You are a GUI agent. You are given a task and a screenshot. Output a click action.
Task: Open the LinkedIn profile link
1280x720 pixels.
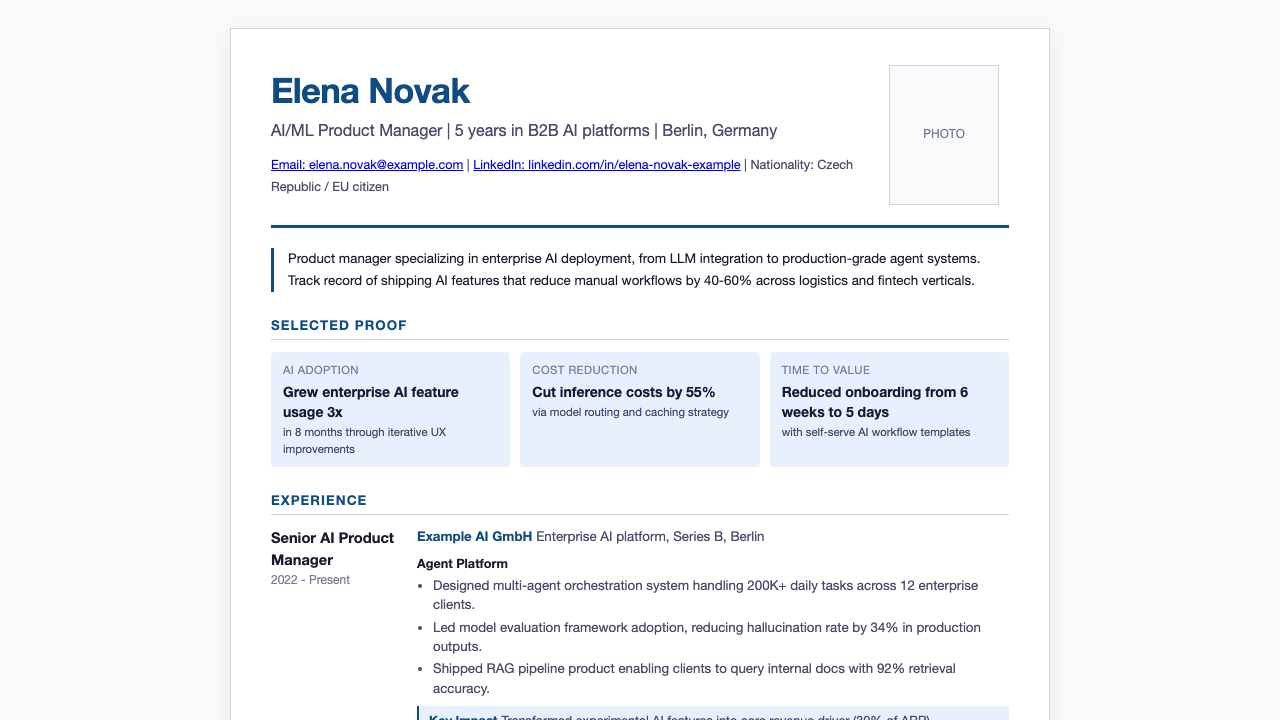tap(607, 165)
